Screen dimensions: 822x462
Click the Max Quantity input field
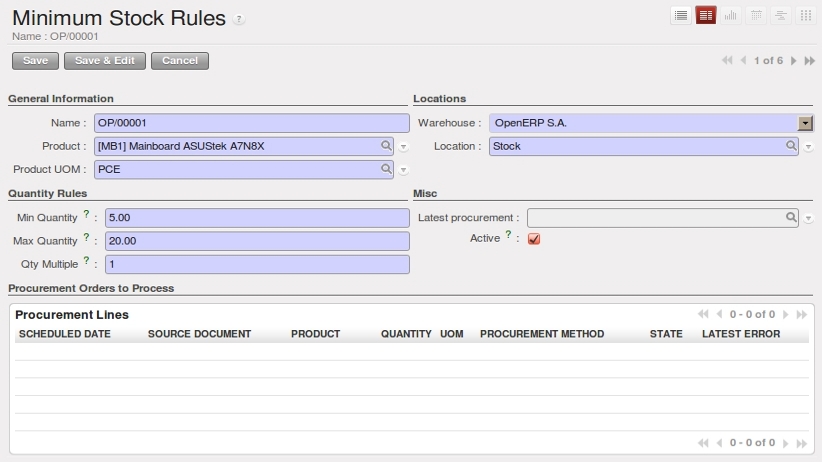point(257,241)
